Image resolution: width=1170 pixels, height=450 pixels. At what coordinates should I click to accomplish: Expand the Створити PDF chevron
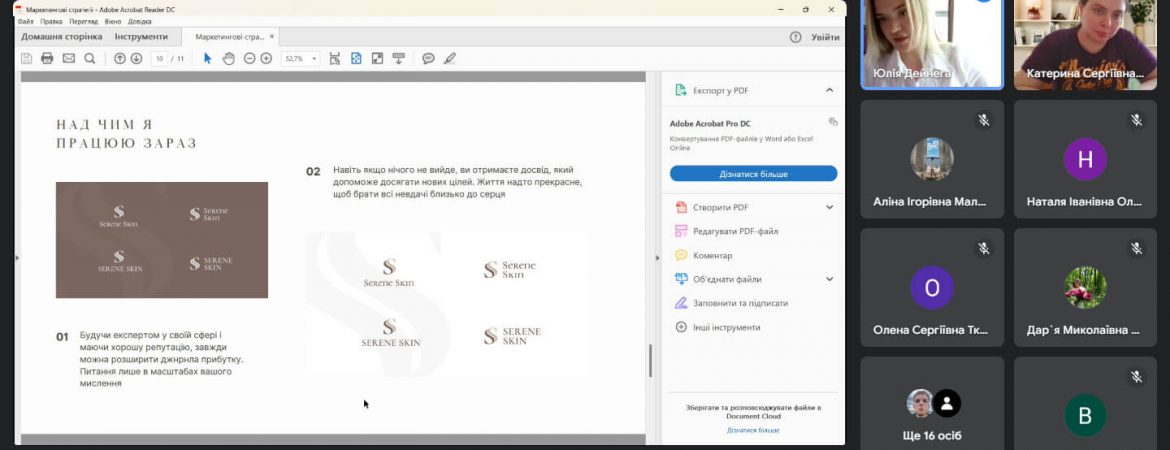829,207
